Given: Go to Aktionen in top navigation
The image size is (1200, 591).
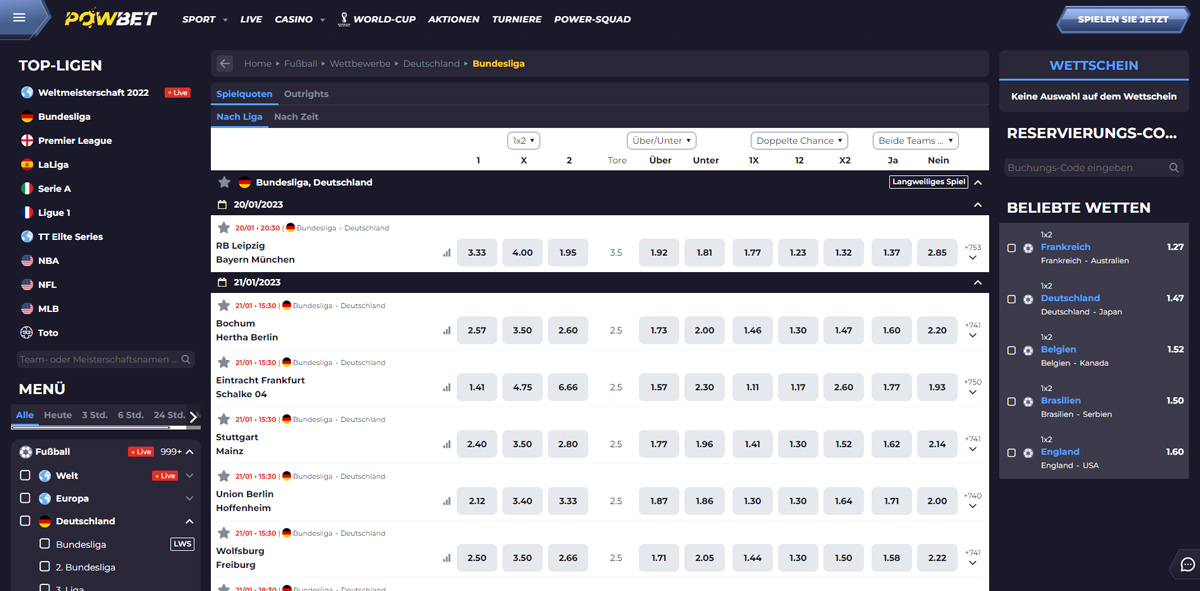Looking at the screenshot, I should point(453,19).
